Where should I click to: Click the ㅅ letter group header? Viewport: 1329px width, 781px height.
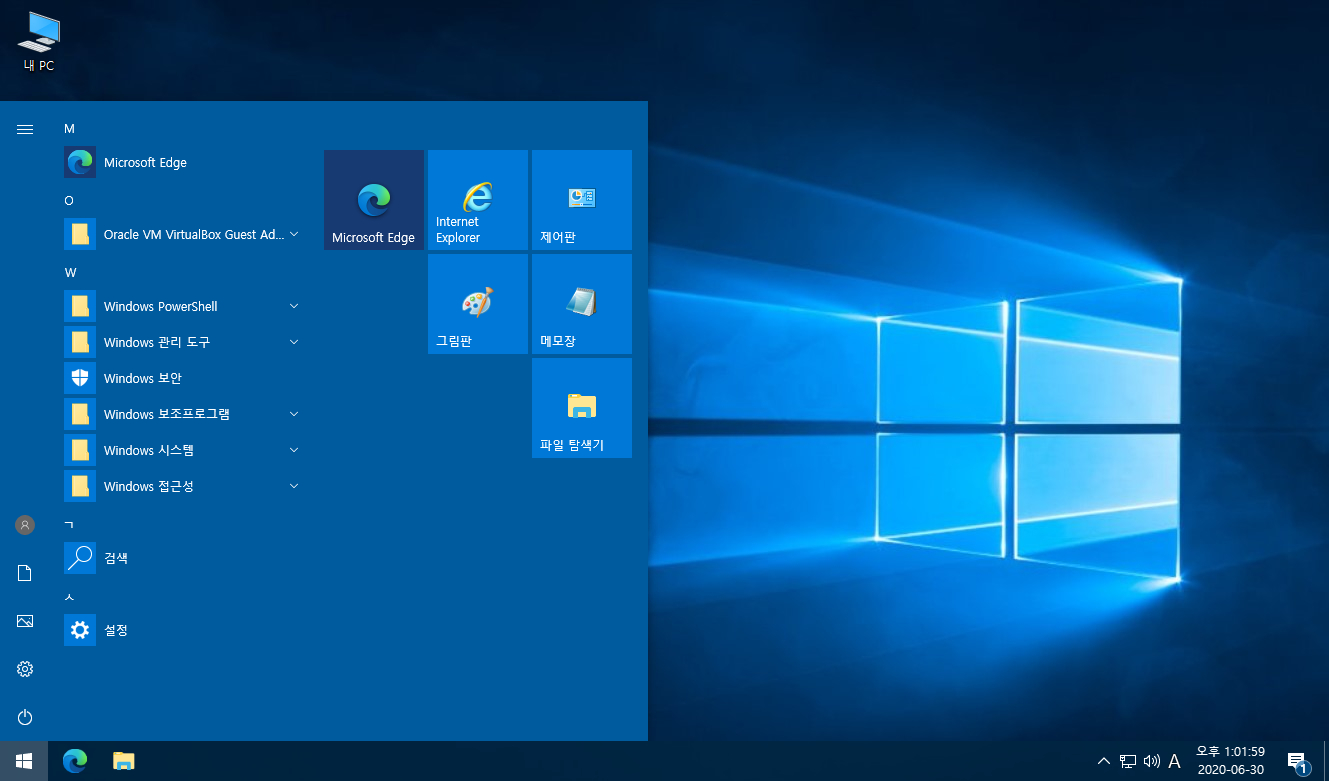pyautogui.click(x=69, y=596)
